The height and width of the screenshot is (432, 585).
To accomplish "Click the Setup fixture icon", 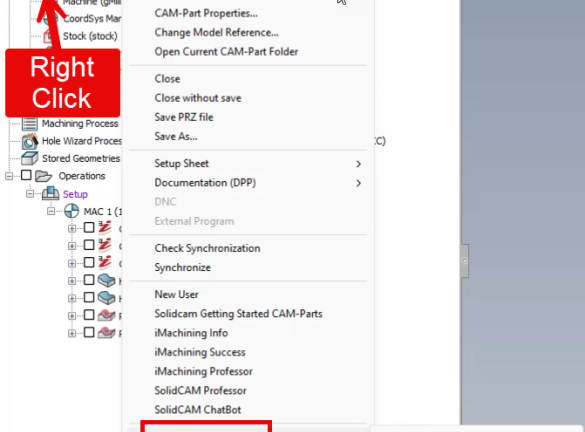I will (50, 194).
